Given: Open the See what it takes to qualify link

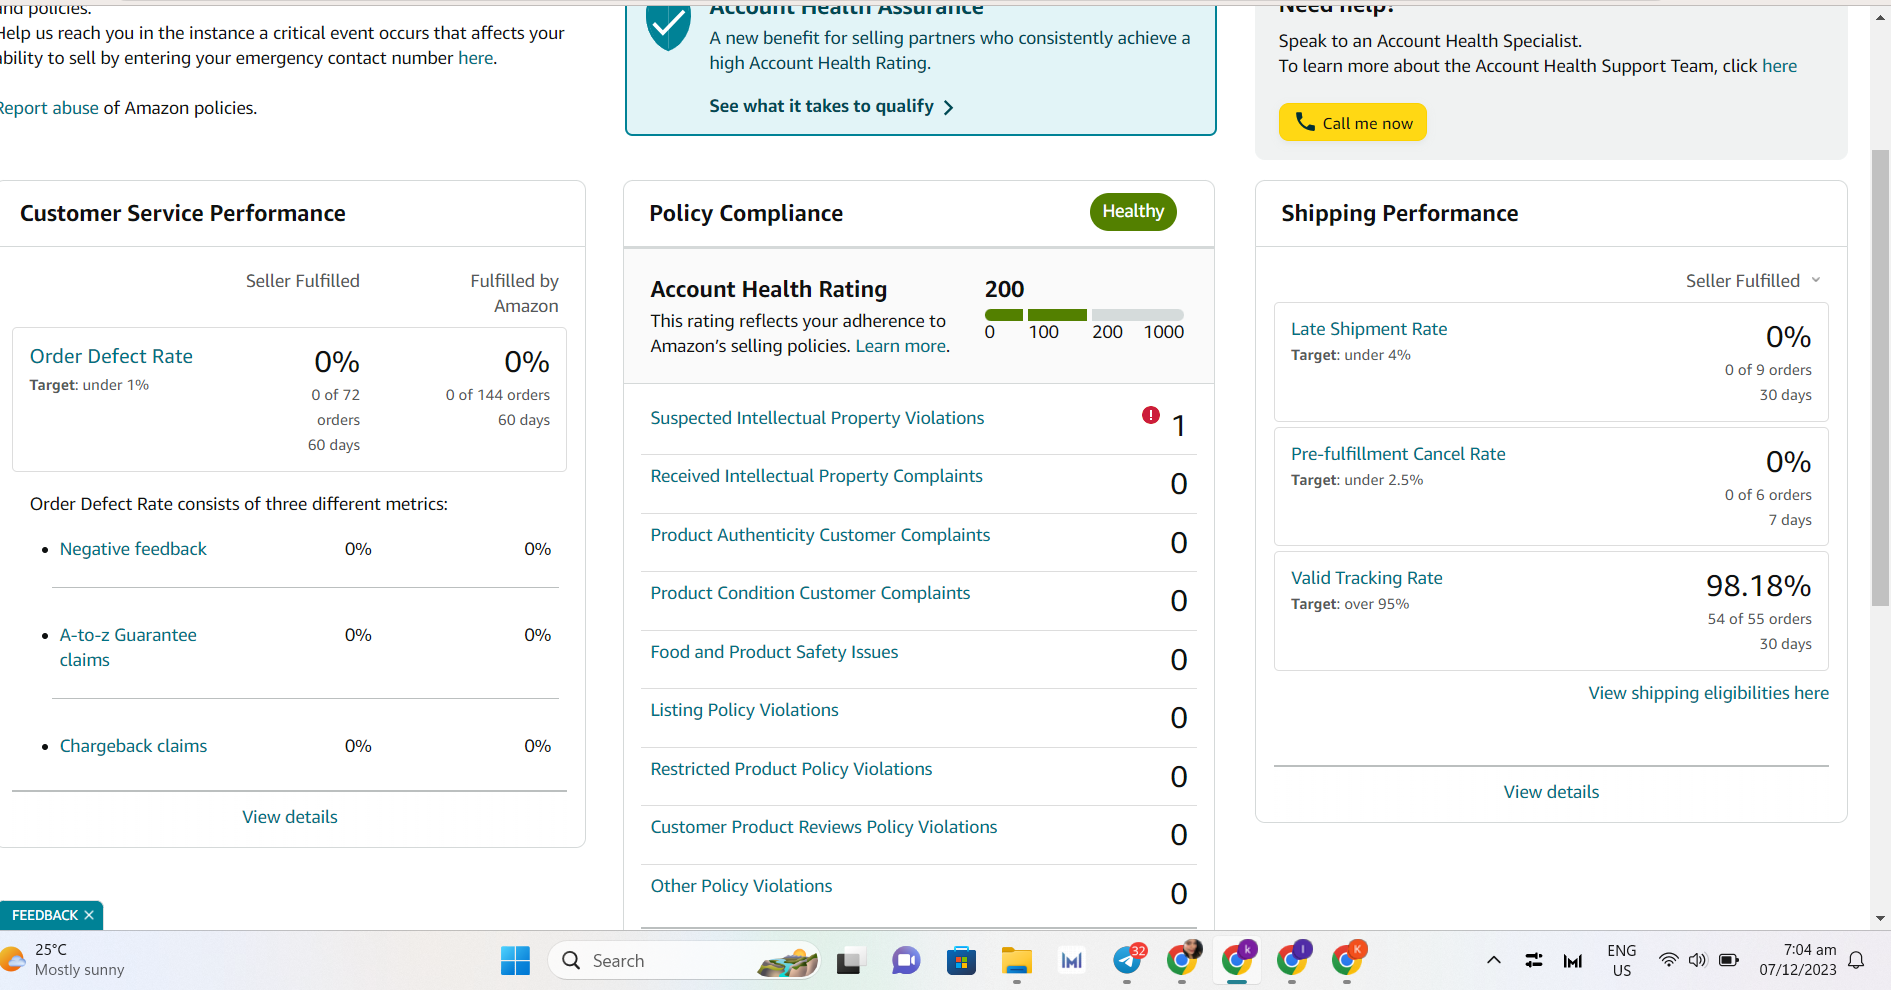Looking at the screenshot, I should point(831,106).
